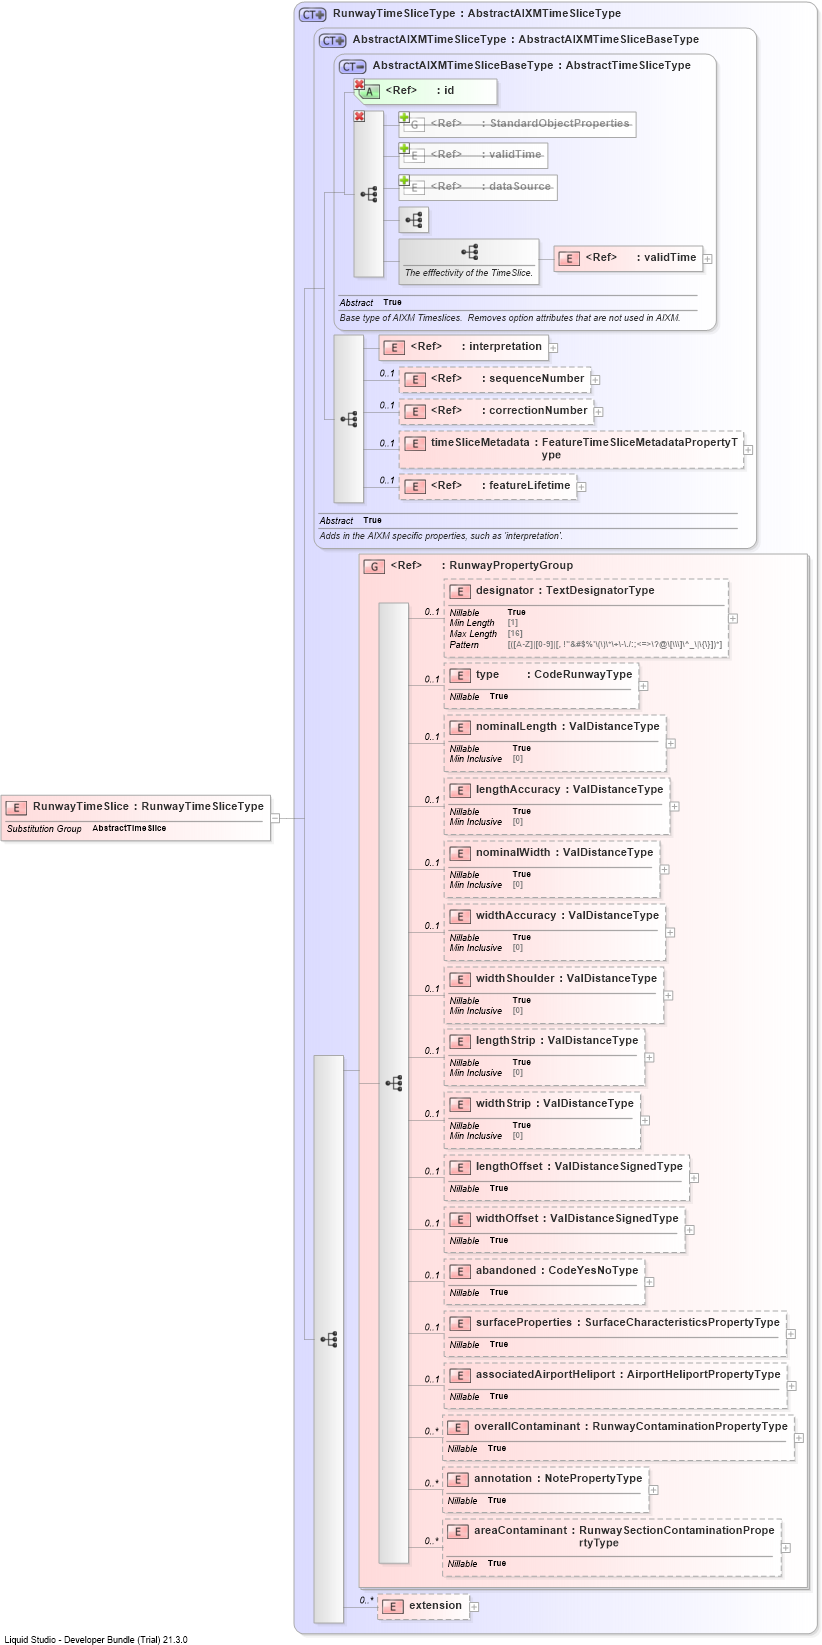This screenshot has height=1645, width=822.
Task: Select the struck-out dataSource ref element
Action: pyautogui.click(x=478, y=187)
